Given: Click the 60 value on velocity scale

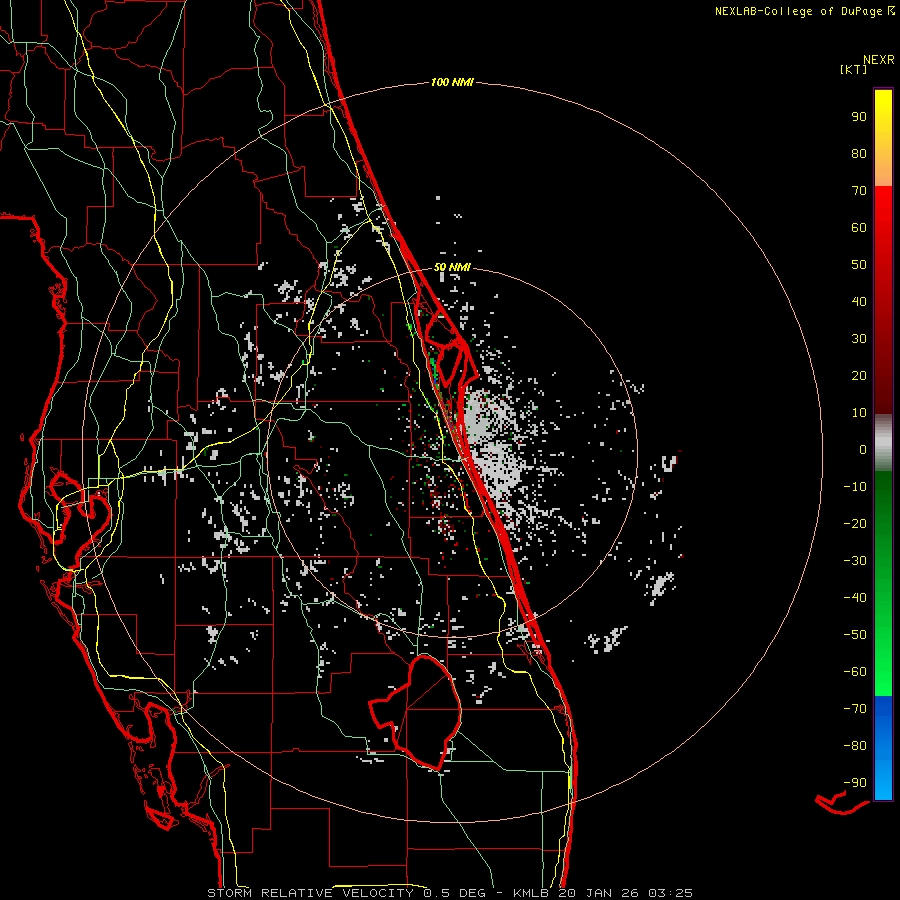Looking at the screenshot, I should point(859,228).
